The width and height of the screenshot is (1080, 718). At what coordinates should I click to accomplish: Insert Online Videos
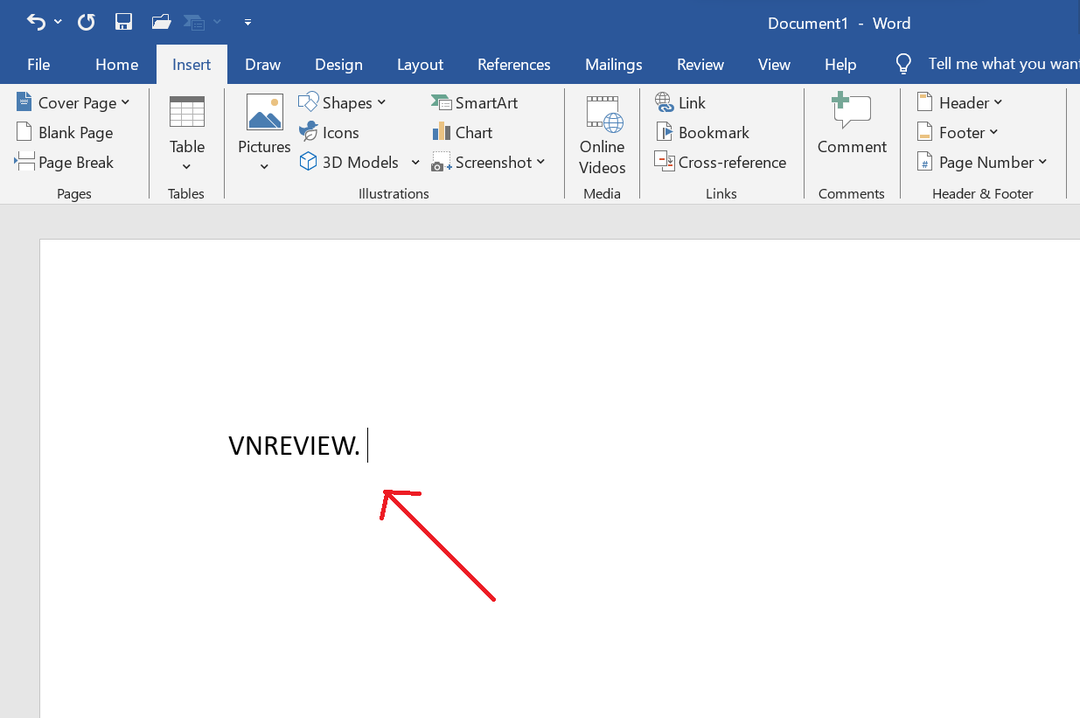[x=602, y=135]
